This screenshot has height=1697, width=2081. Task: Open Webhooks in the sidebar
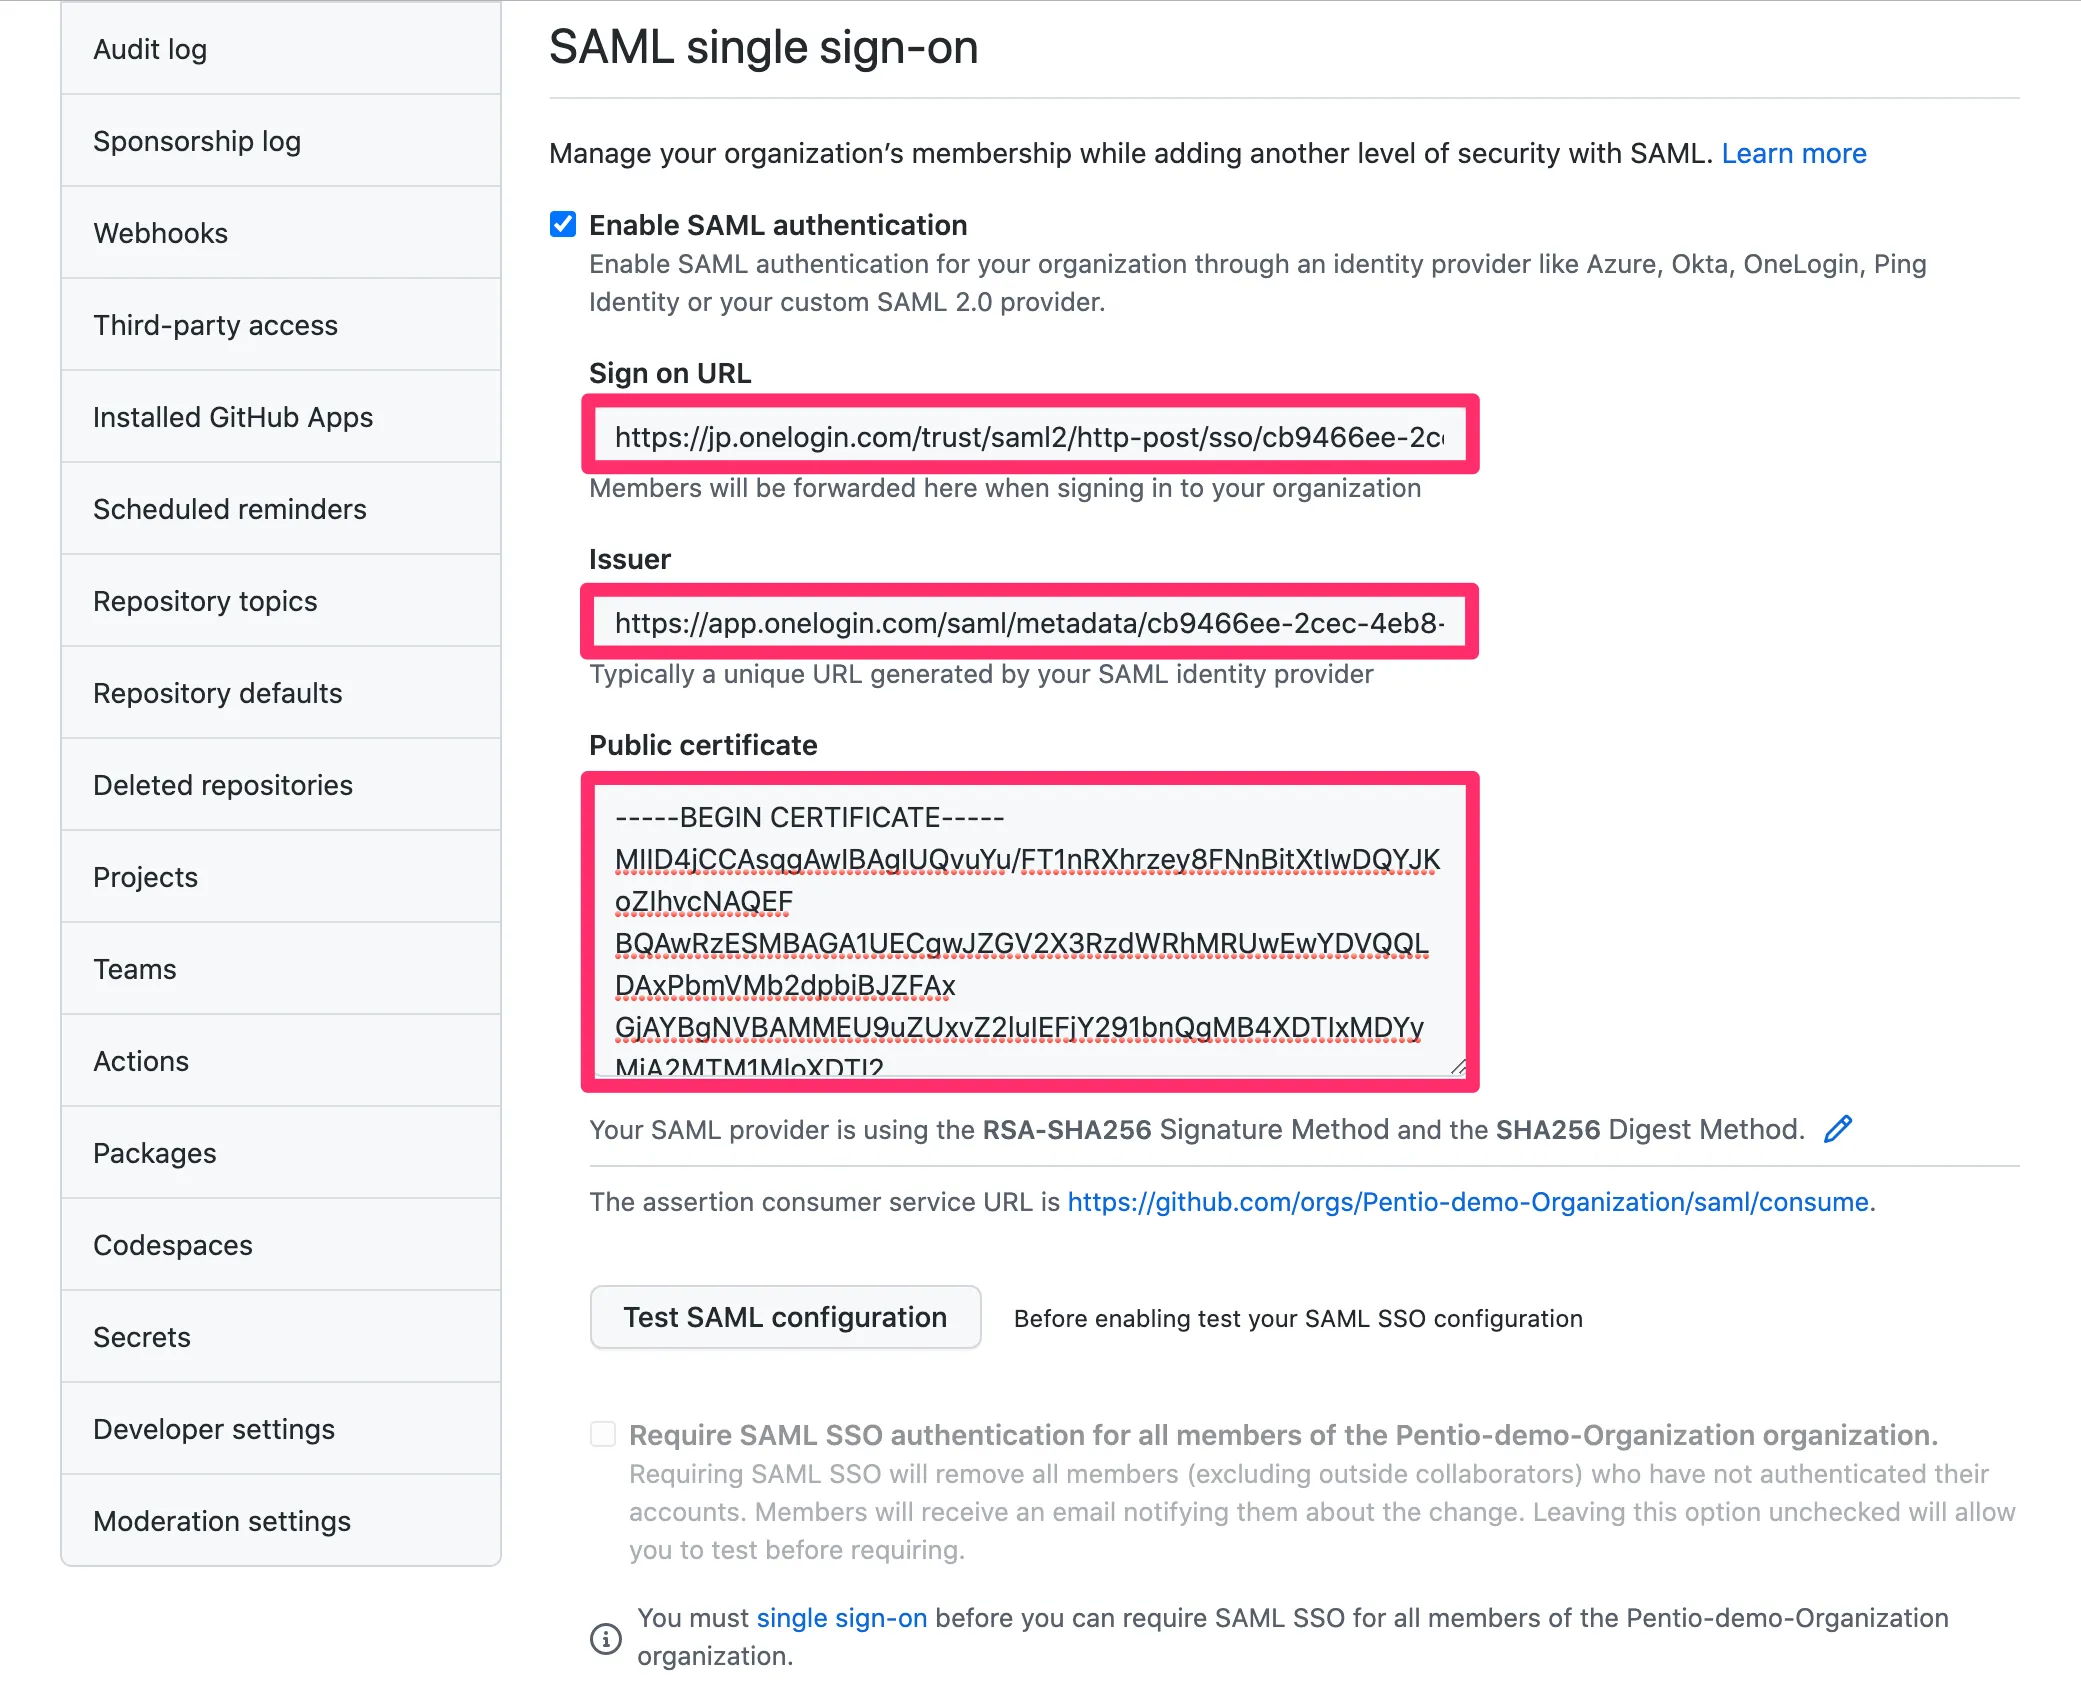[x=160, y=233]
